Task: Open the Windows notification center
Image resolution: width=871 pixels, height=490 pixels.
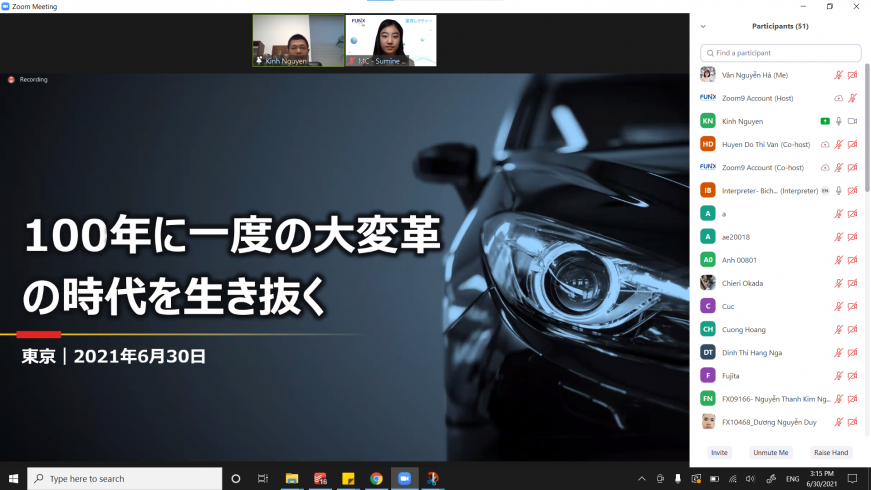Action: tap(852, 478)
